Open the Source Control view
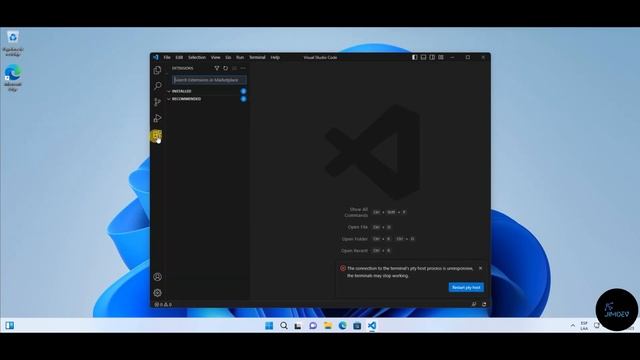Screen dimensions: 640x360 [x=158, y=102]
